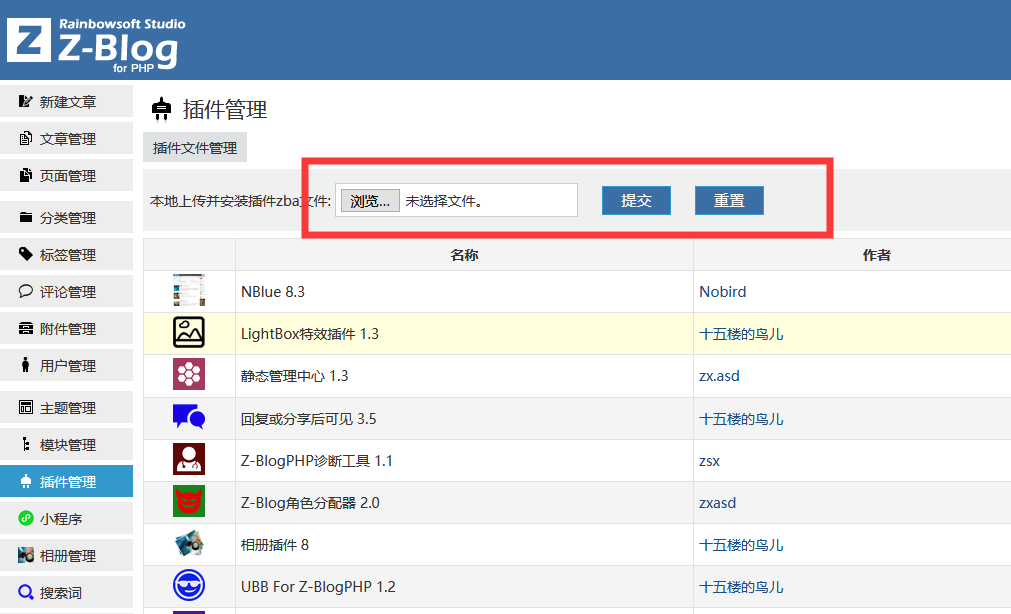Open 文章管理 menu item
This screenshot has width=1011, height=614.
66,139
